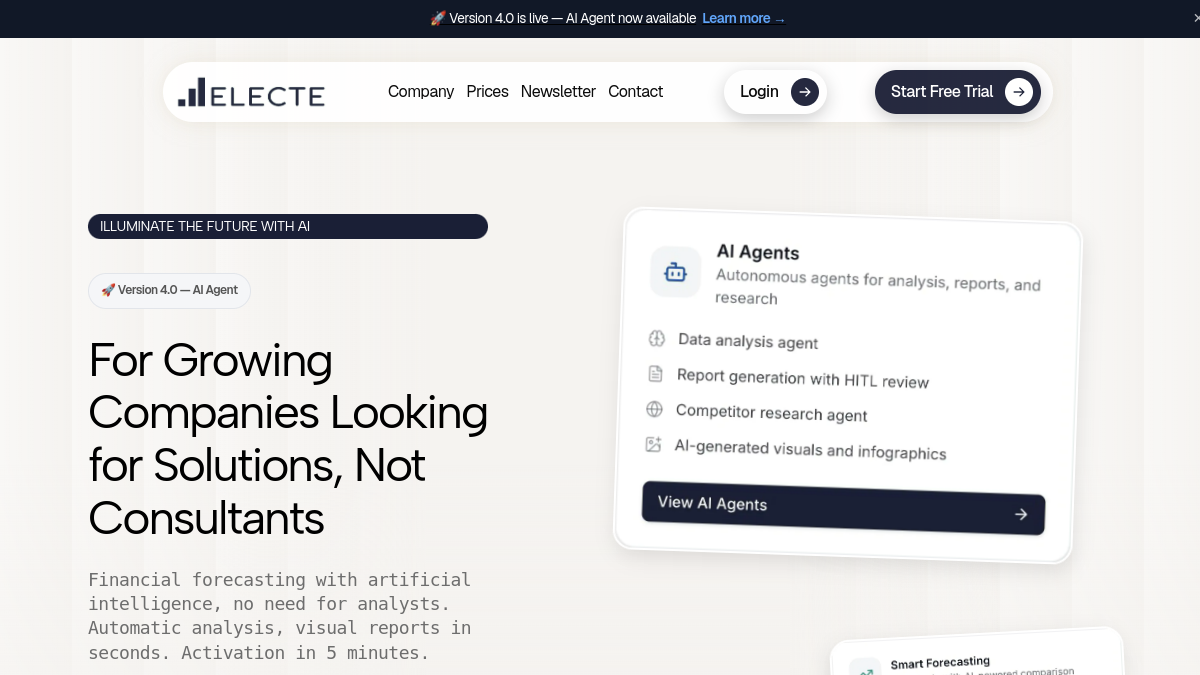
Task: Click the ELECTE logo in the header
Action: click(x=251, y=92)
